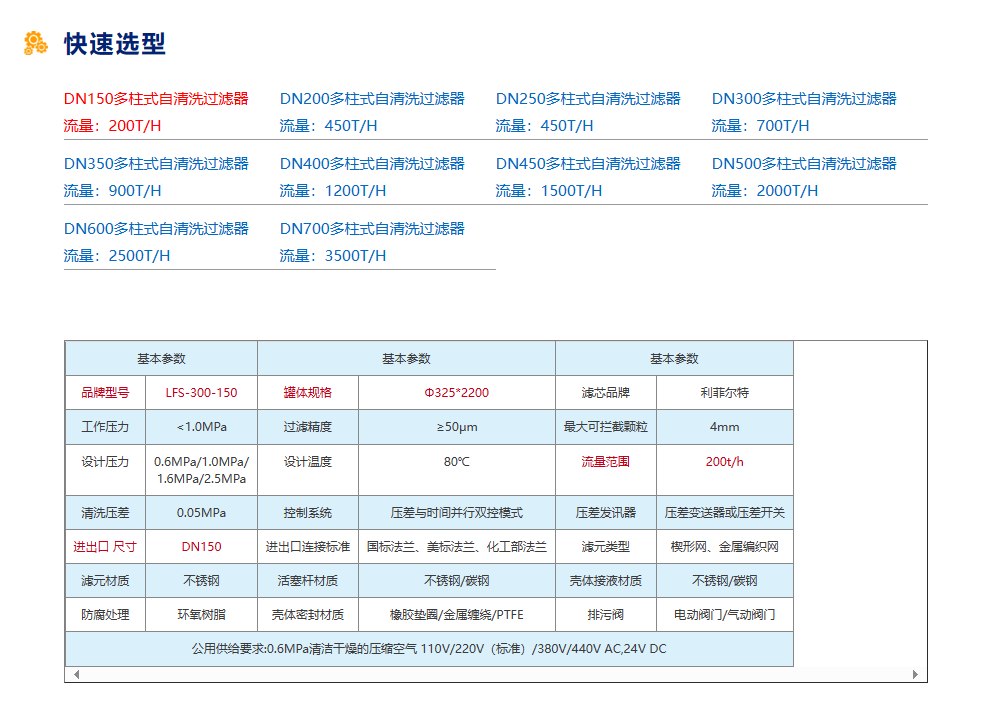The image size is (983, 708).
Task: Select the DN600多柱式自清洗过滤器 link
Action: tap(156, 228)
